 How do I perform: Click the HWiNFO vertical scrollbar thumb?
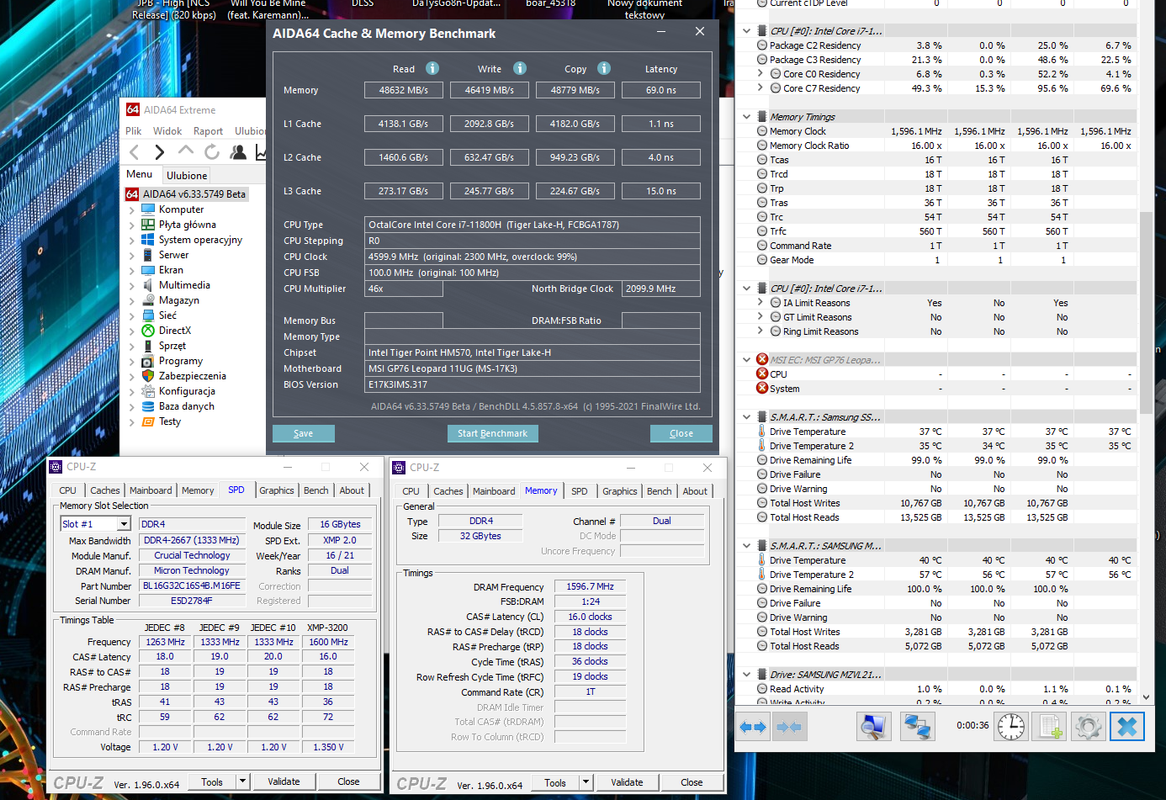(1146, 312)
